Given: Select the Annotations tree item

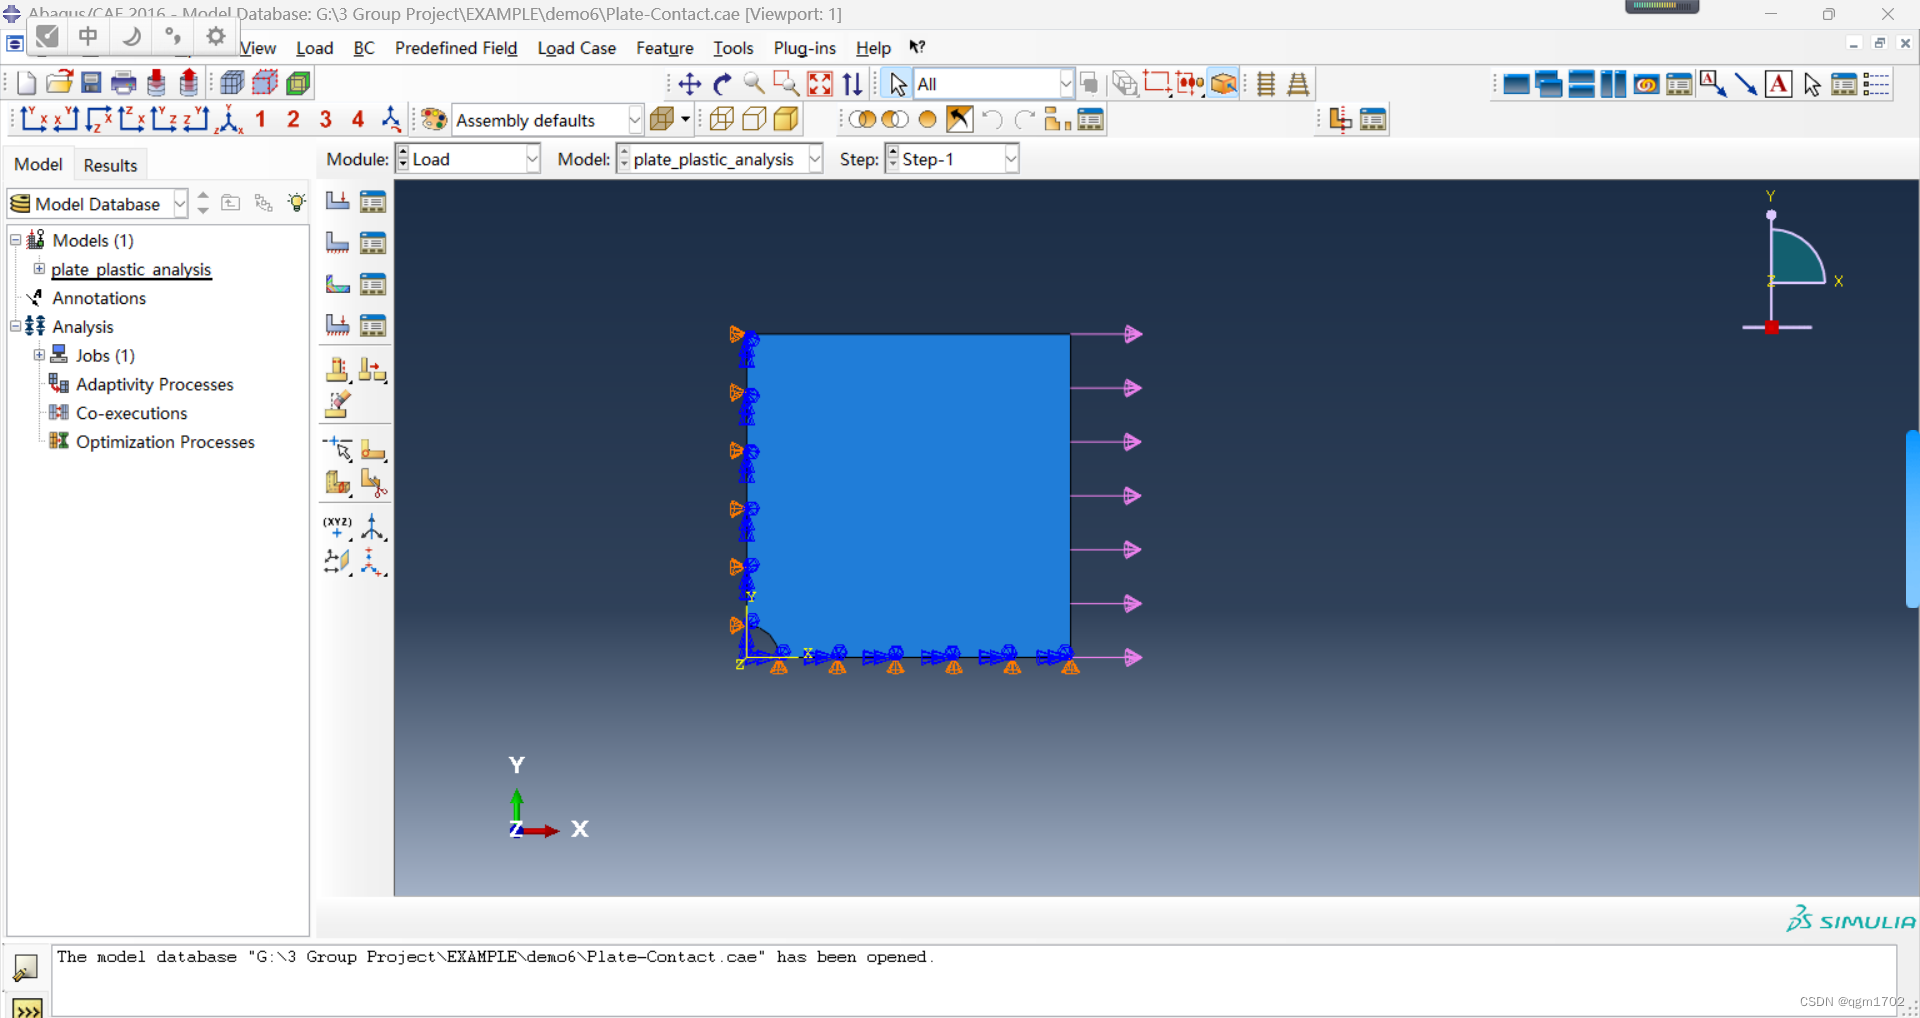Looking at the screenshot, I should tap(99, 298).
